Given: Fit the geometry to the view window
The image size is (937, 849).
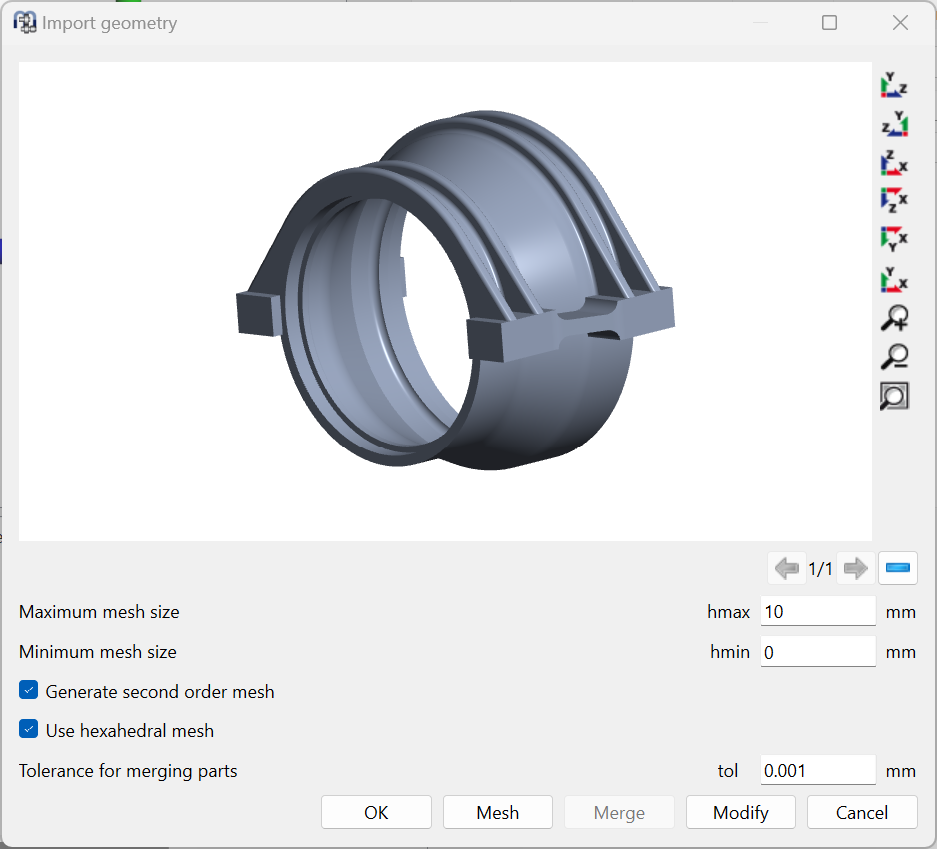Looking at the screenshot, I should point(894,395).
